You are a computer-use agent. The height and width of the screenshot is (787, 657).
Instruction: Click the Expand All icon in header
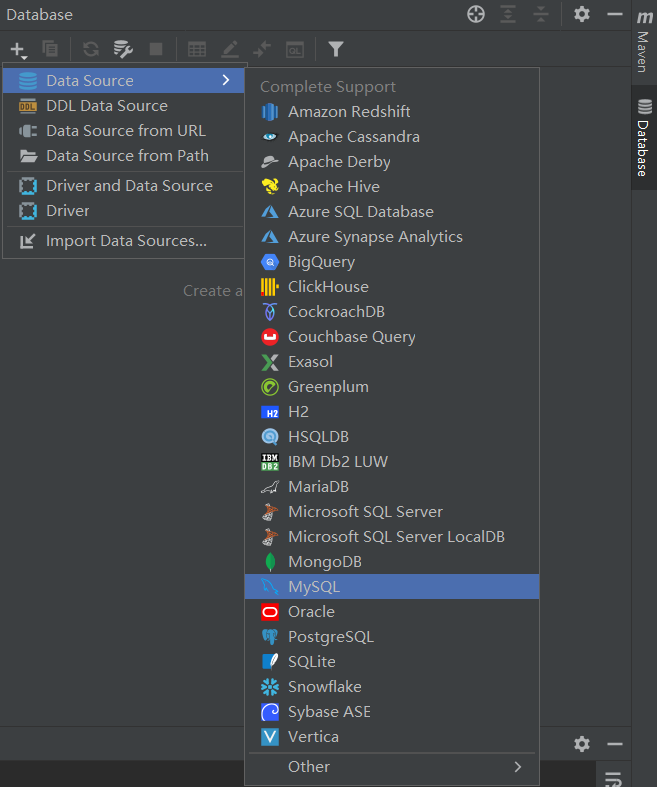508,14
